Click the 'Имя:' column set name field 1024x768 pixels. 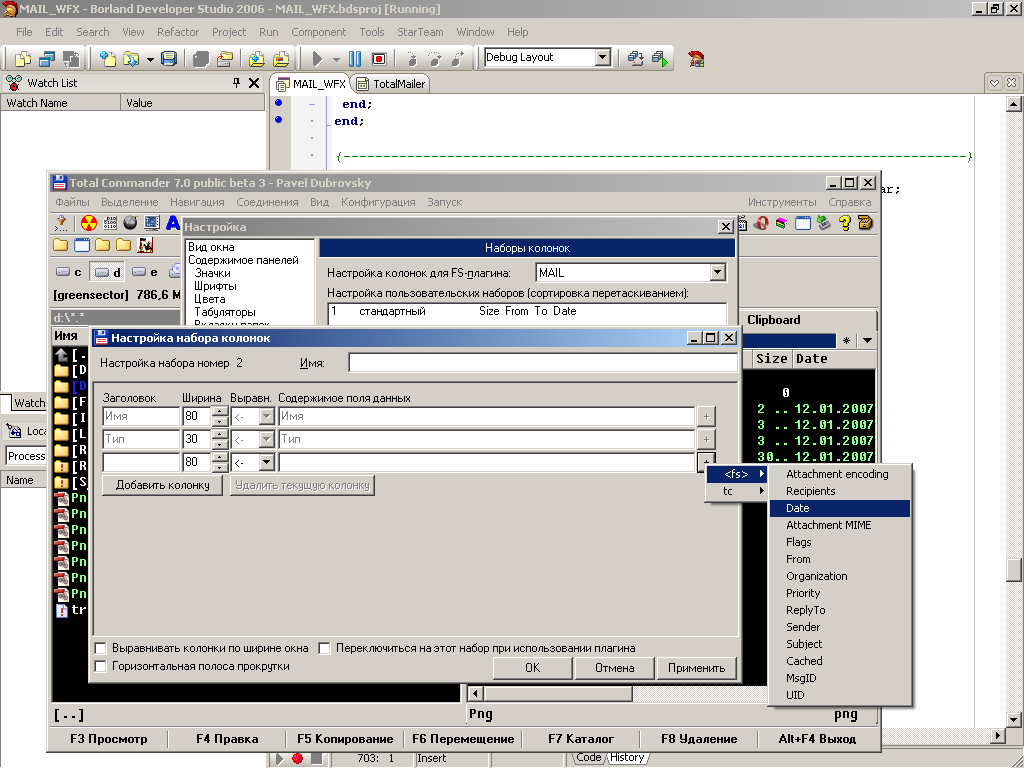tap(543, 362)
